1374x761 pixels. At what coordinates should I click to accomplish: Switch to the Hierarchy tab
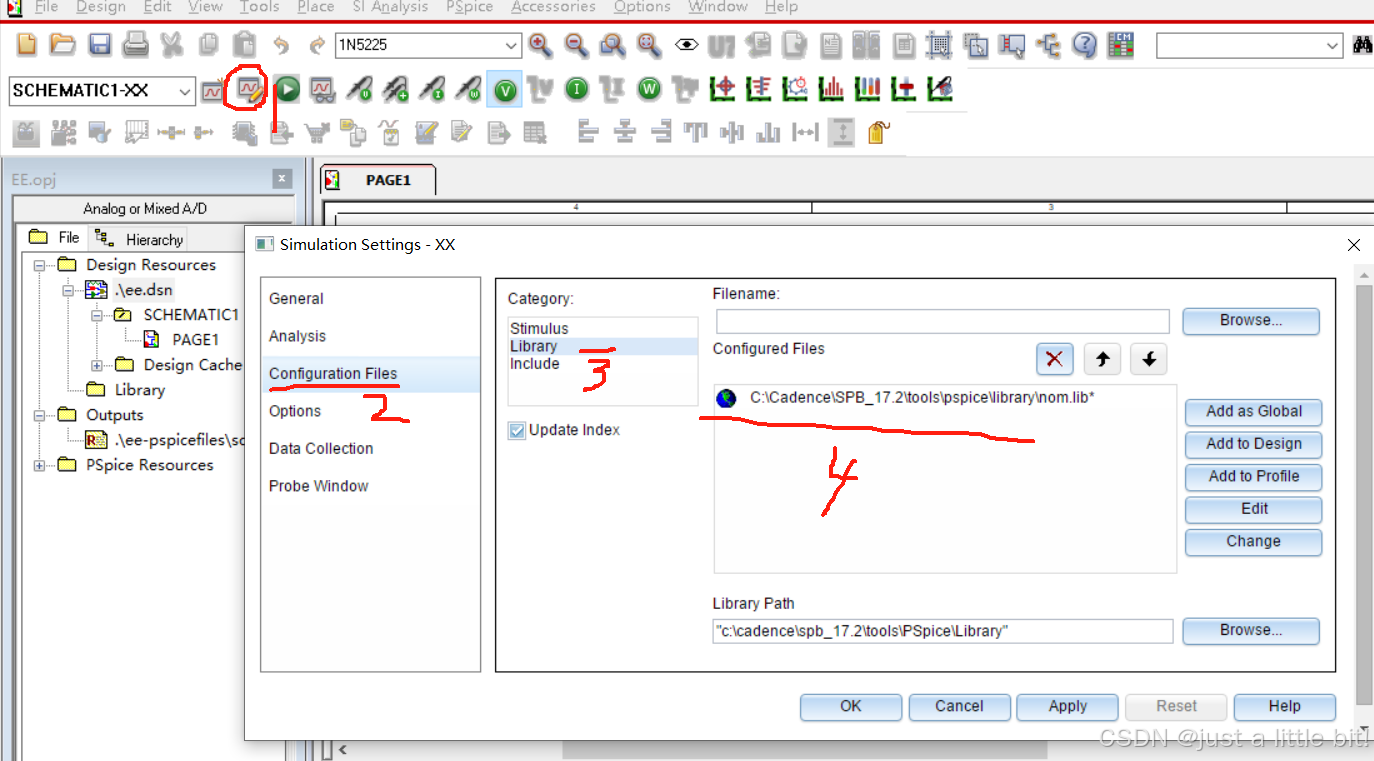click(x=138, y=238)
